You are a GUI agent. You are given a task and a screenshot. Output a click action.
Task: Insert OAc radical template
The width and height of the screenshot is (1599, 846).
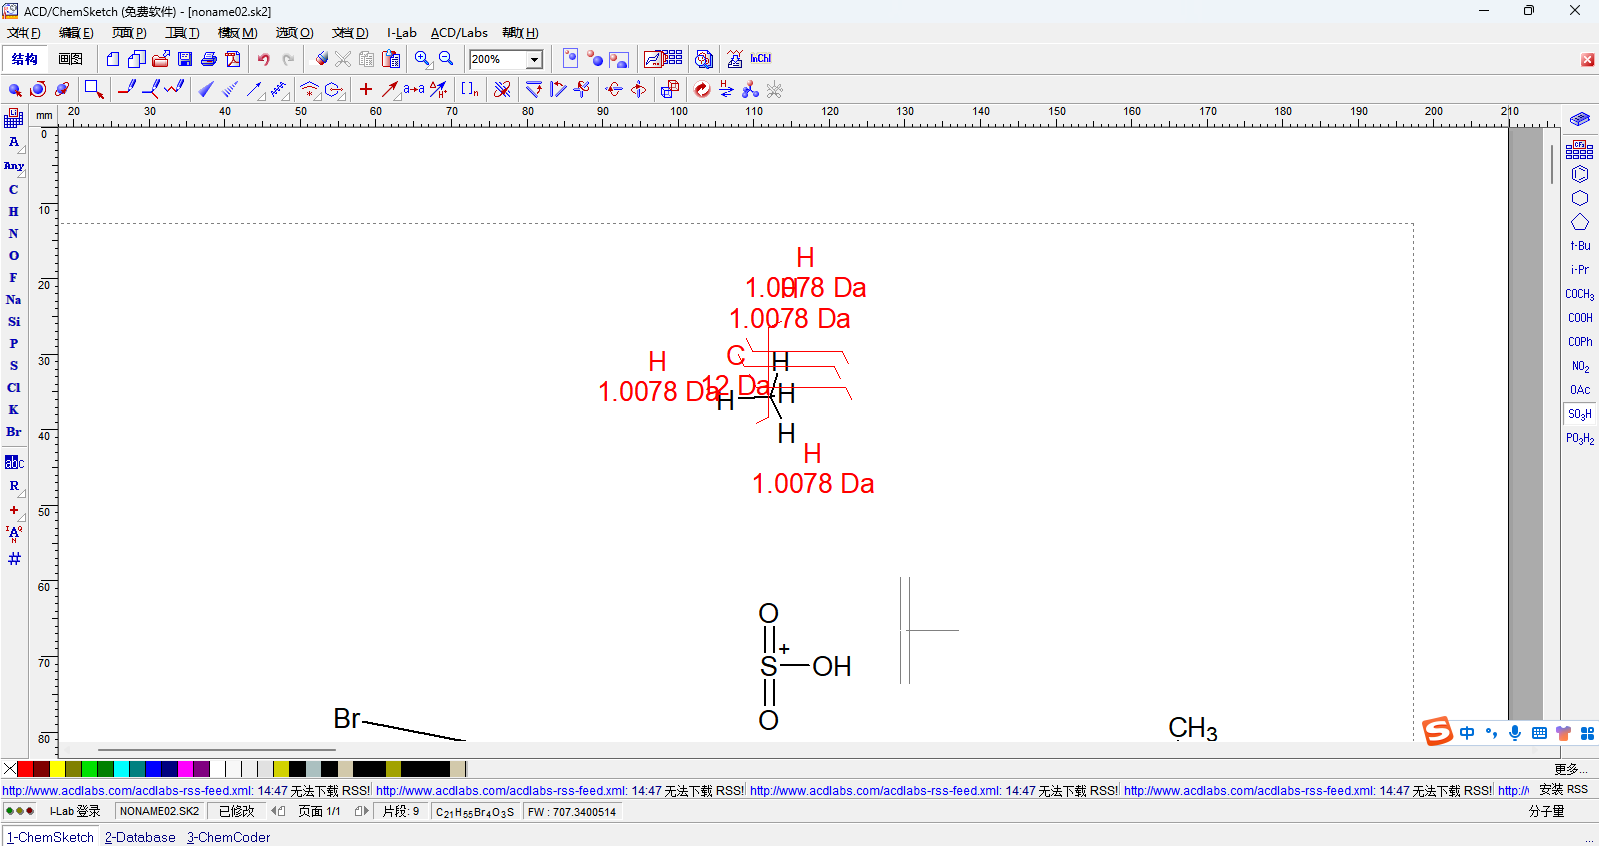(1580, 390)
